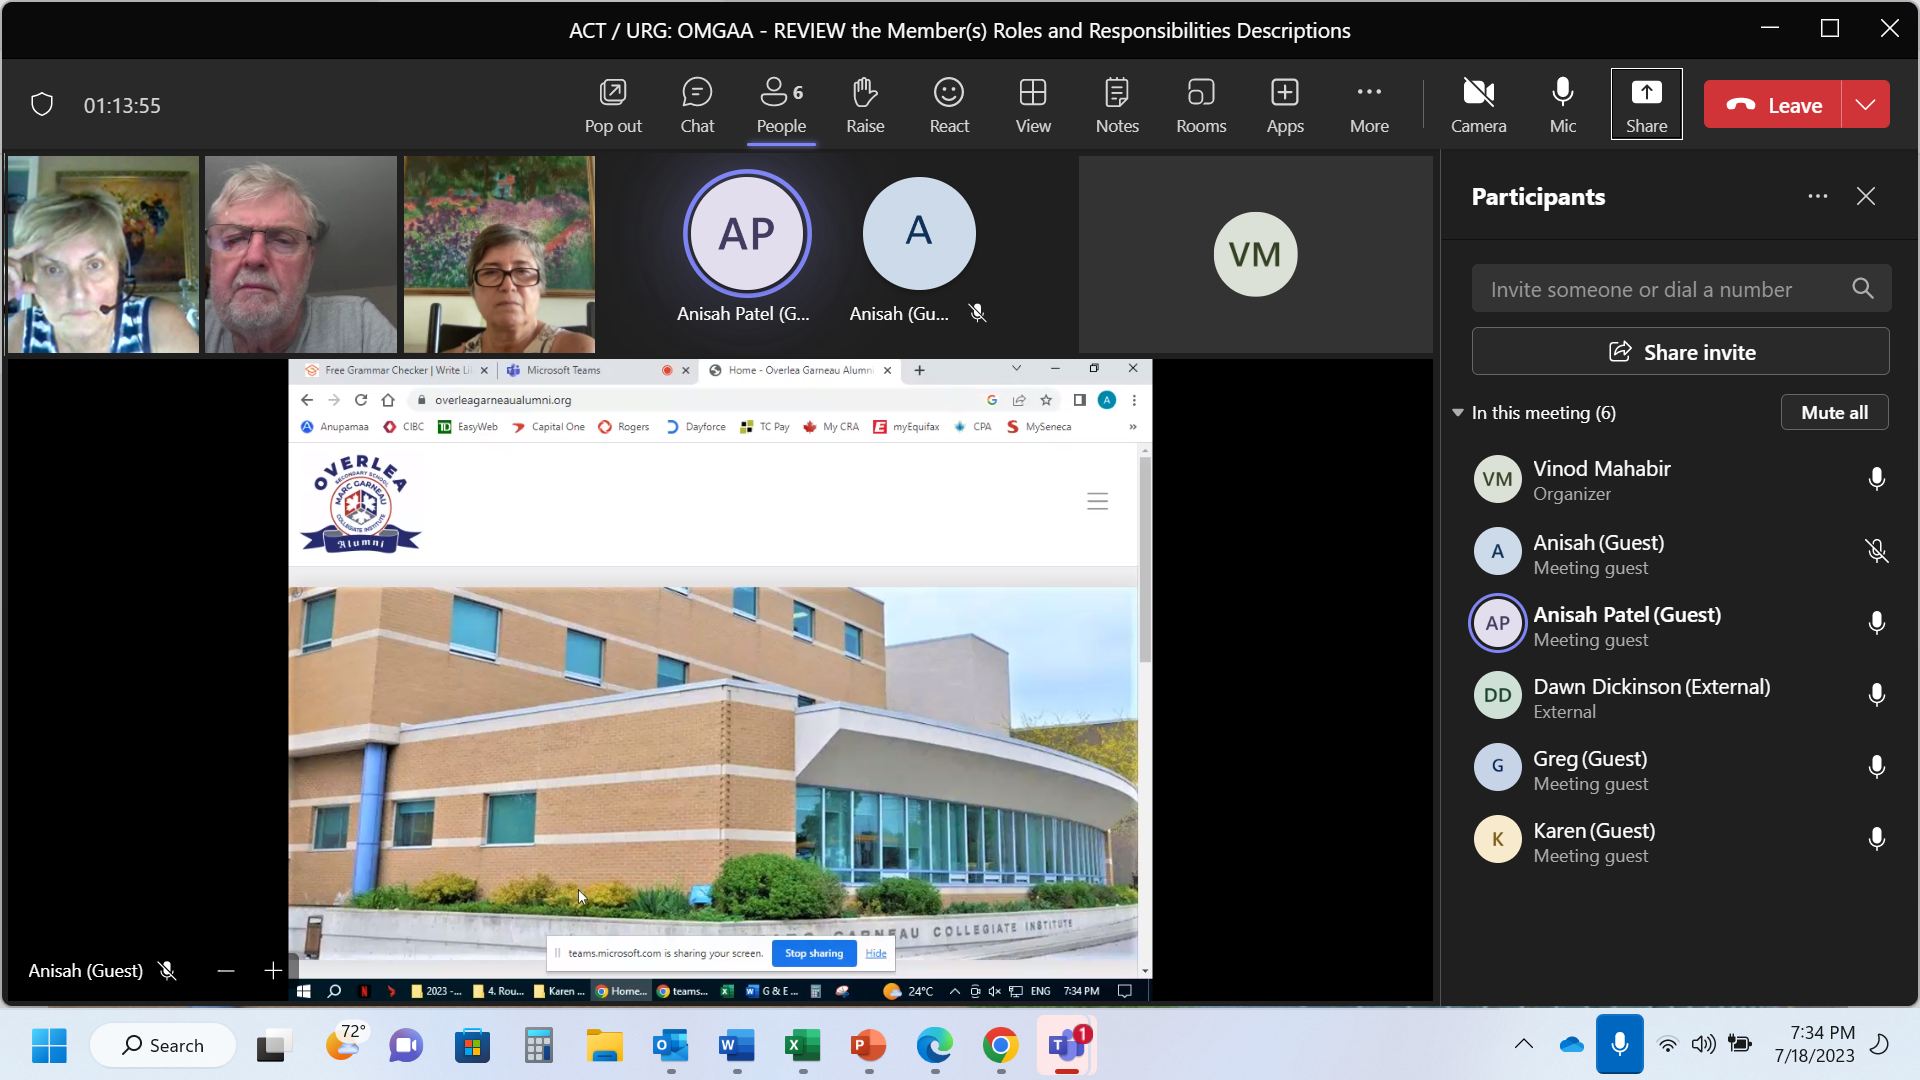Screen dimensions: 1920x1080
Task: Open Participants panel more options ellipsis
Action: click(1818, 196)
